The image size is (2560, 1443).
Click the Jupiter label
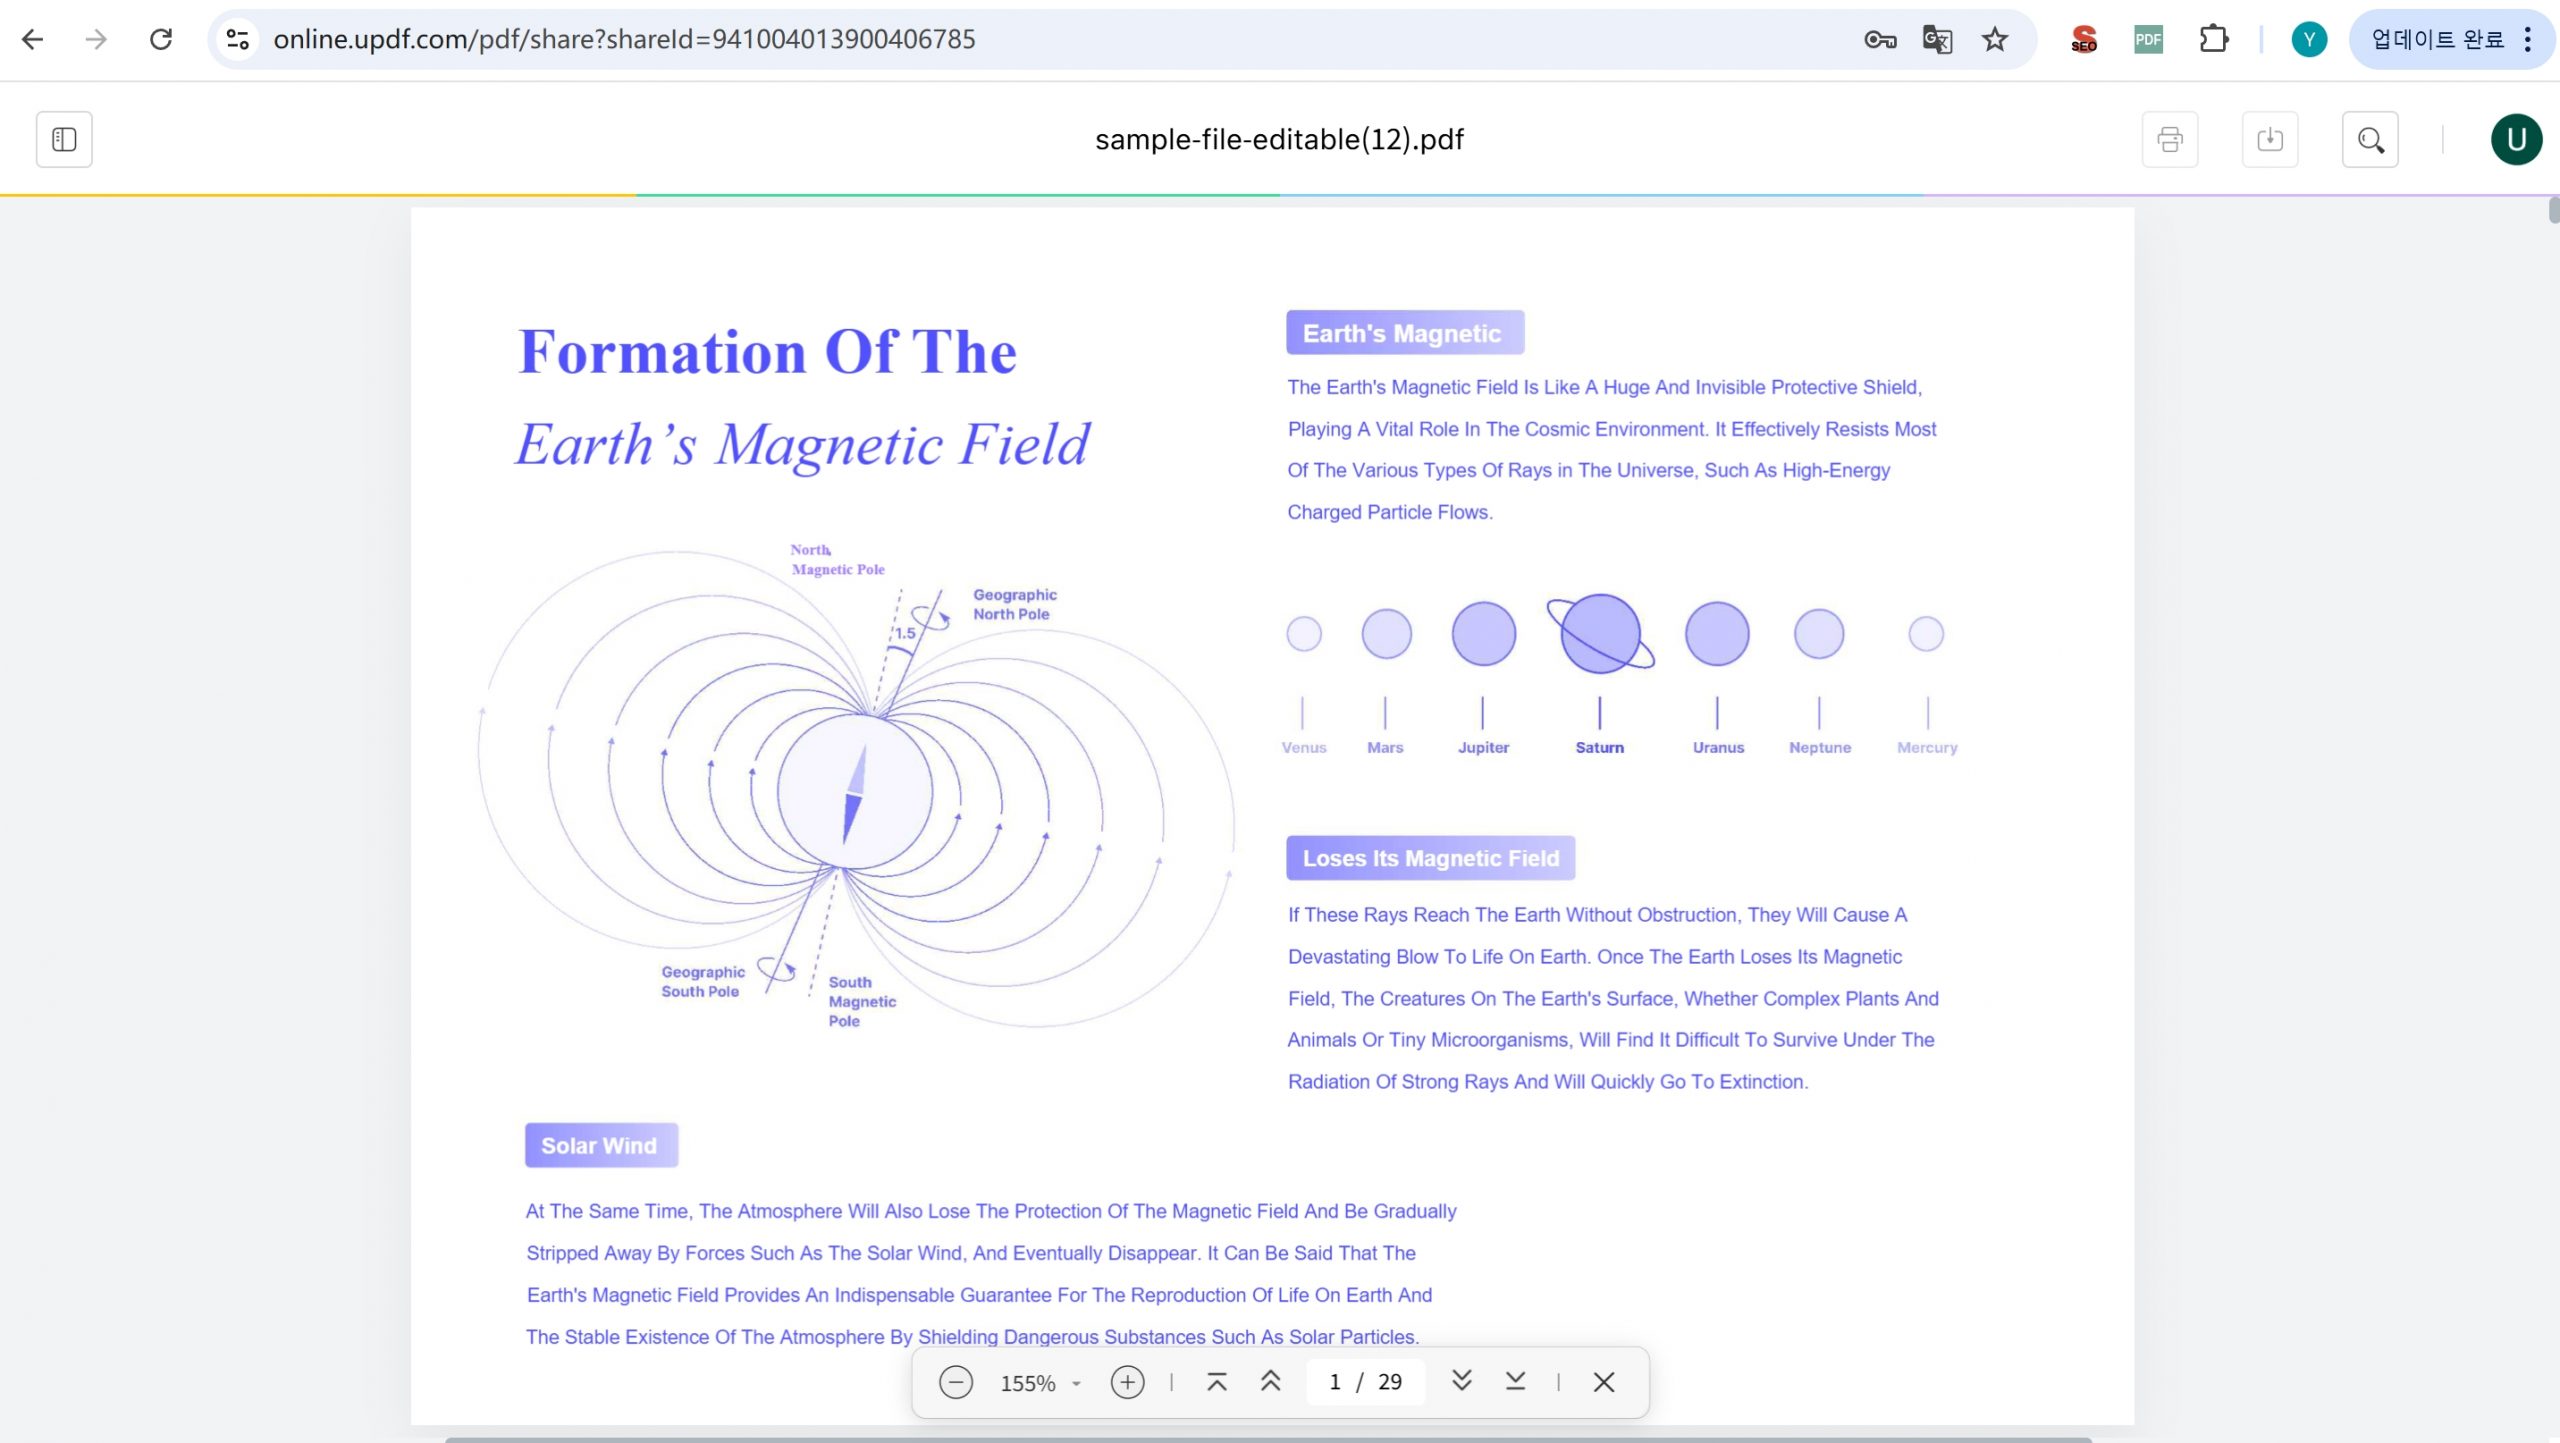[1483, 747]
